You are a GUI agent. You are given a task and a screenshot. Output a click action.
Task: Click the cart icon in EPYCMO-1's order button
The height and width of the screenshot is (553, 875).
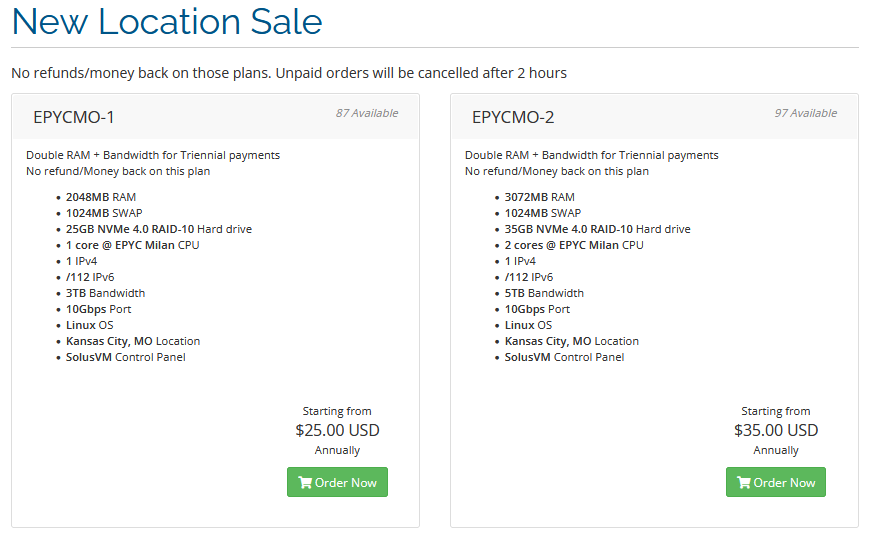pyautogui.click(x=304, y=483)
